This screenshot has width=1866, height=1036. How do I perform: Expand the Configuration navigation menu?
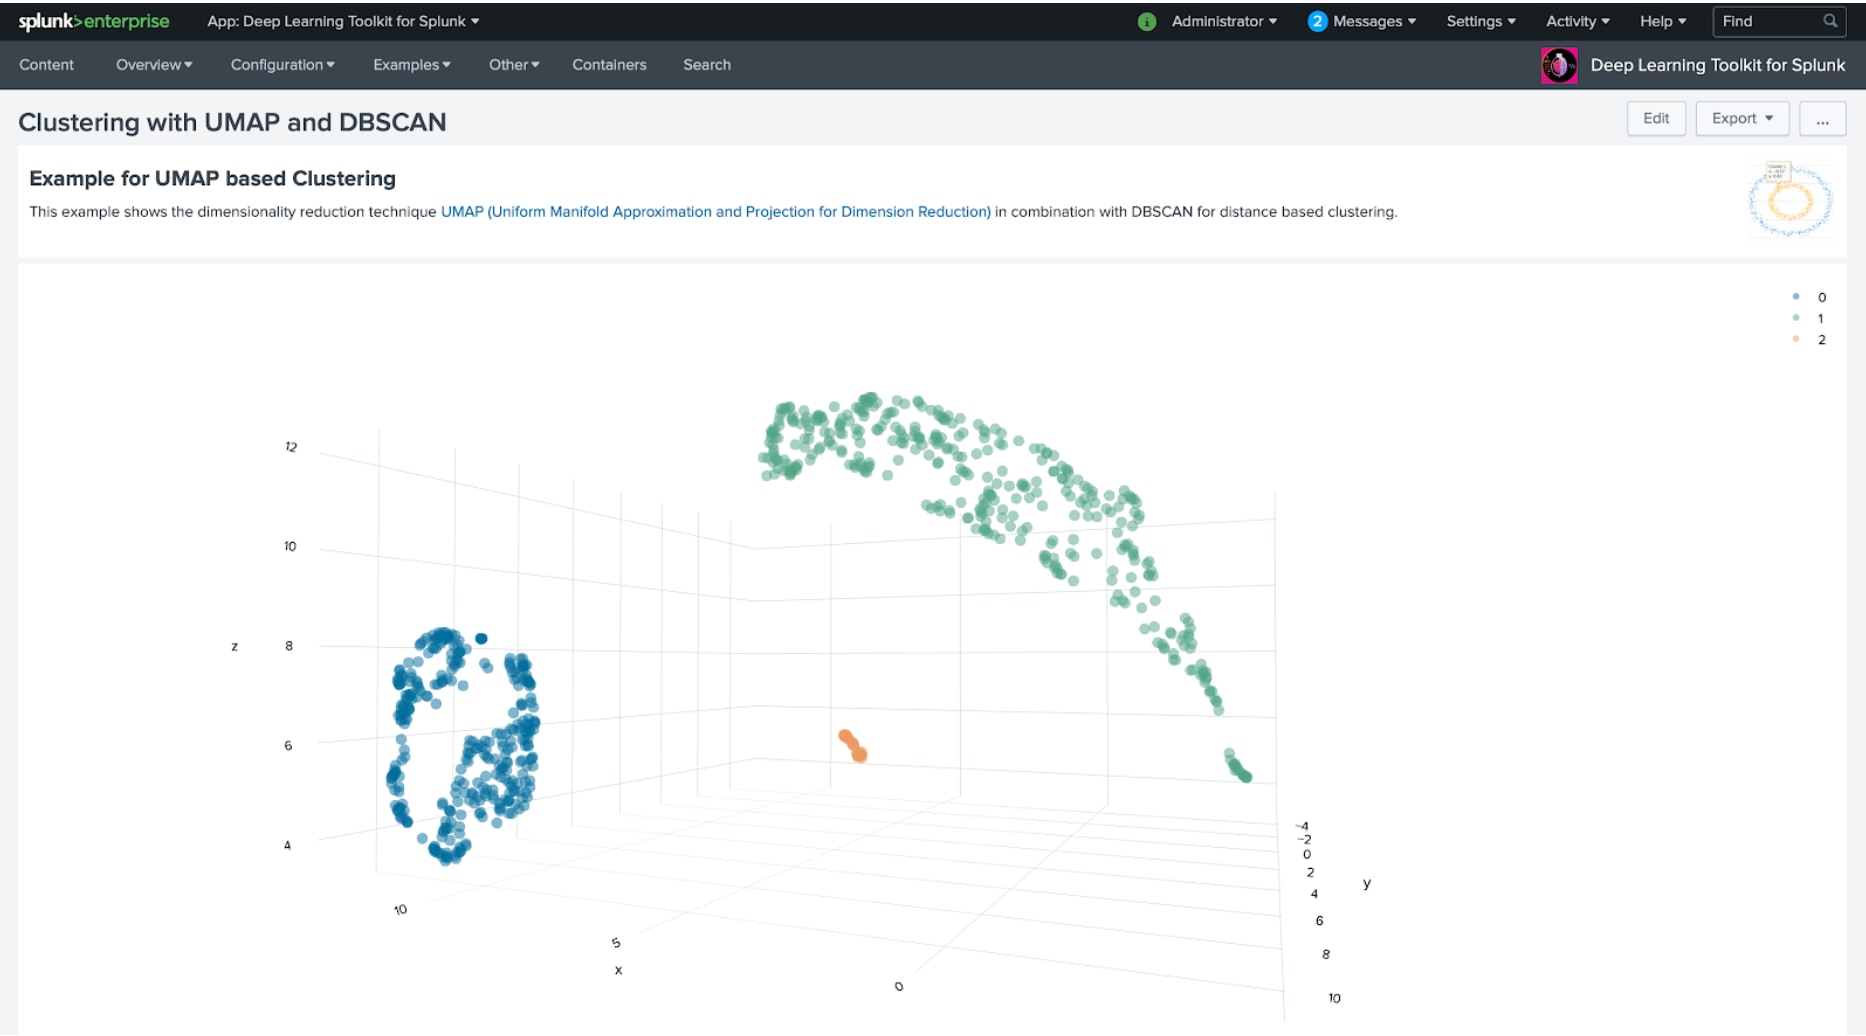click(x=283, y=65)
